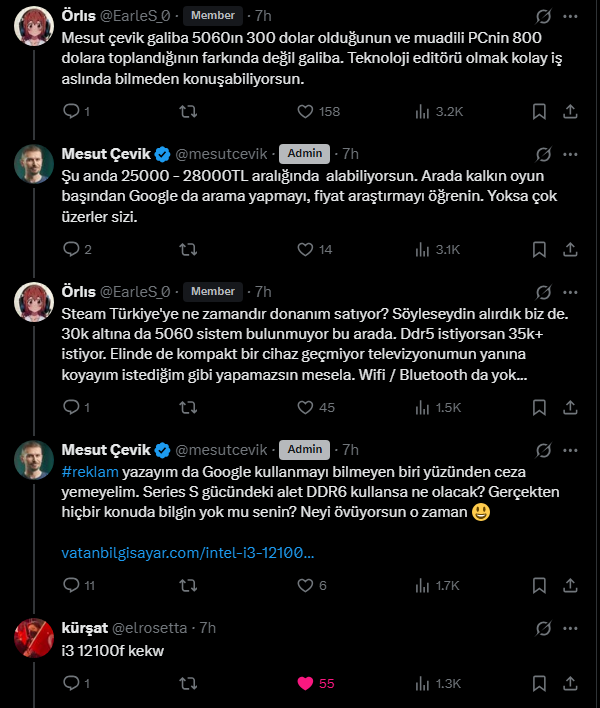Open the three-dot menu on kürşat's tweet

(570, 628)
